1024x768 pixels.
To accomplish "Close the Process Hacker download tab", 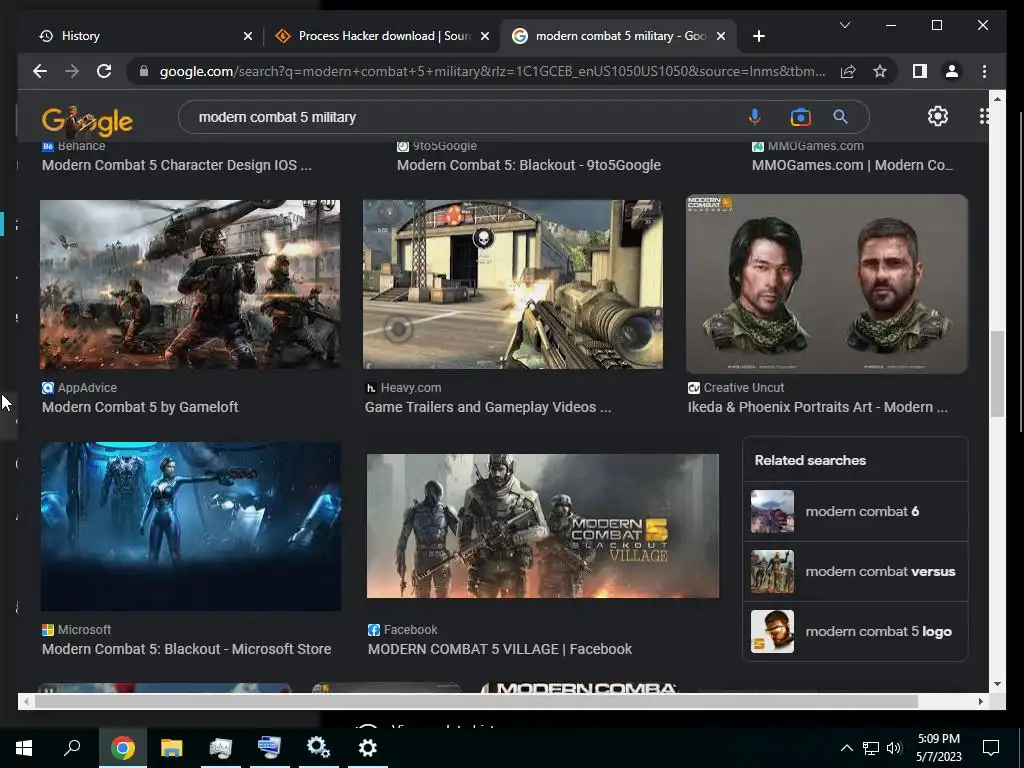I will (485, 36).
